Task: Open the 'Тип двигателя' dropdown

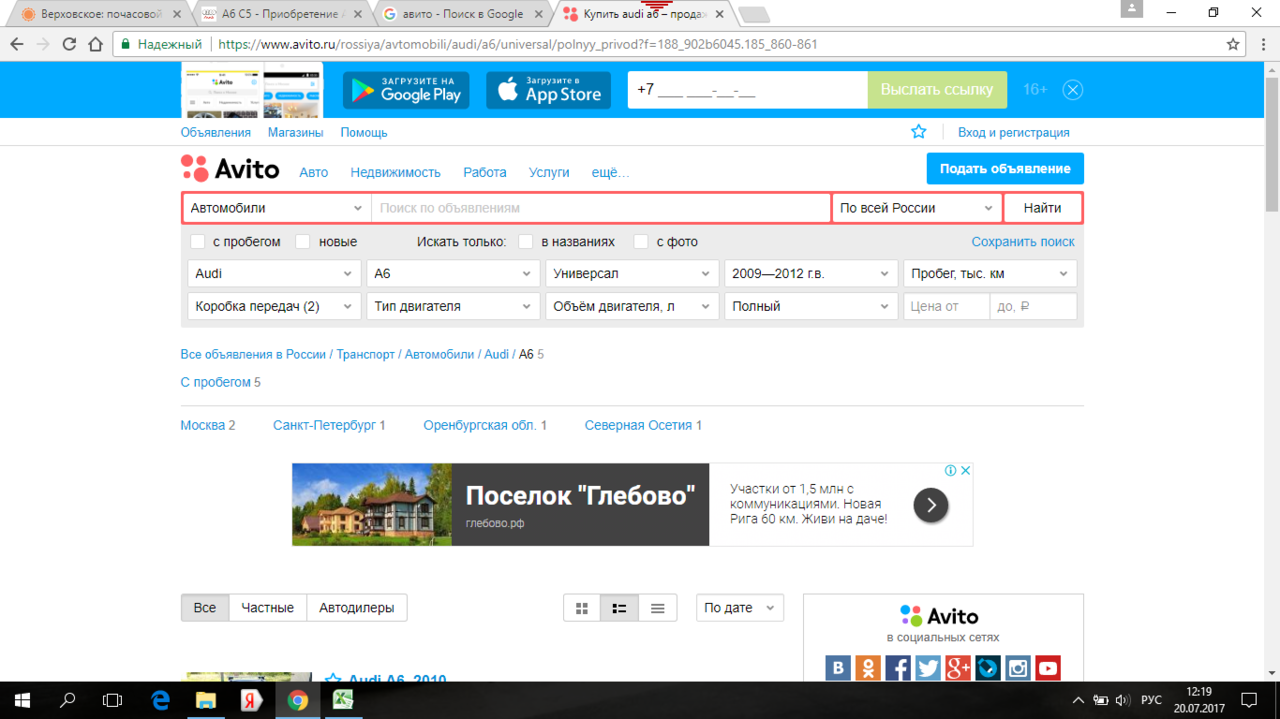Action: [453, 306]
